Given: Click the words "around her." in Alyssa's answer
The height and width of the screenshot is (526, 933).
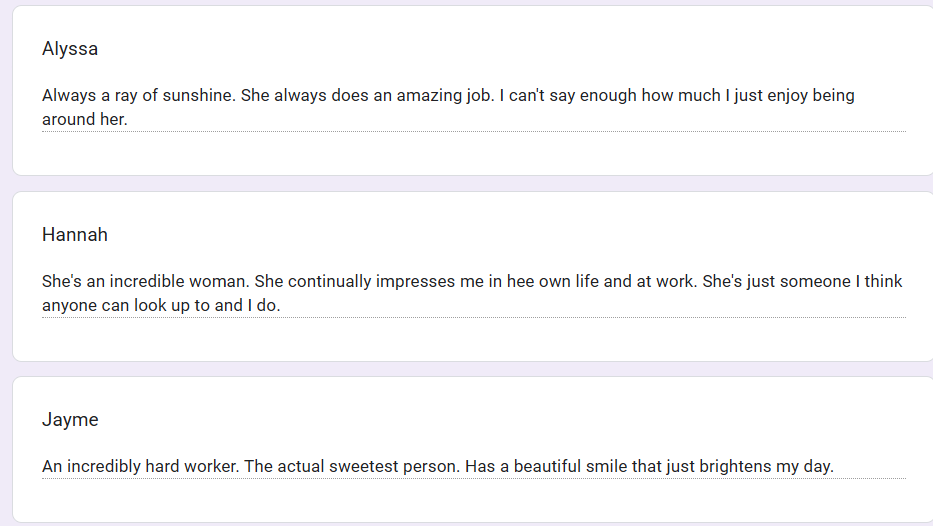Looking at the screenshot, I should click(85, 120).
